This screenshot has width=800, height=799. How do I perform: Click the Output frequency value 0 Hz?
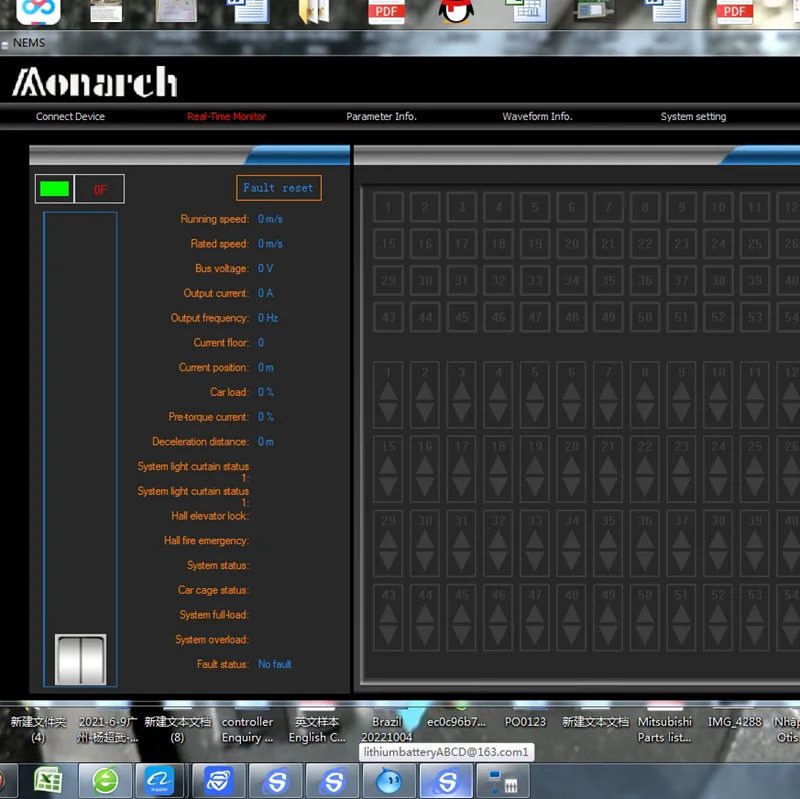268,318
